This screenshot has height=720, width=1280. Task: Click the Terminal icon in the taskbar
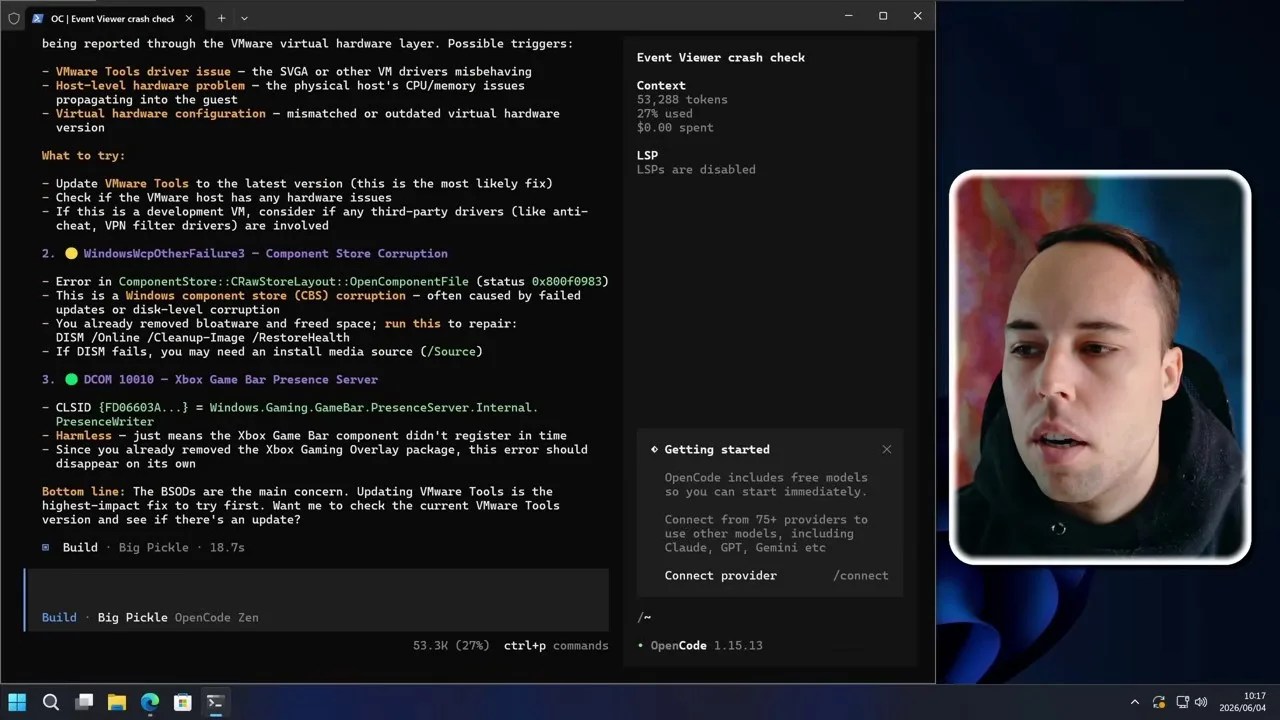(x=215, y=702)
